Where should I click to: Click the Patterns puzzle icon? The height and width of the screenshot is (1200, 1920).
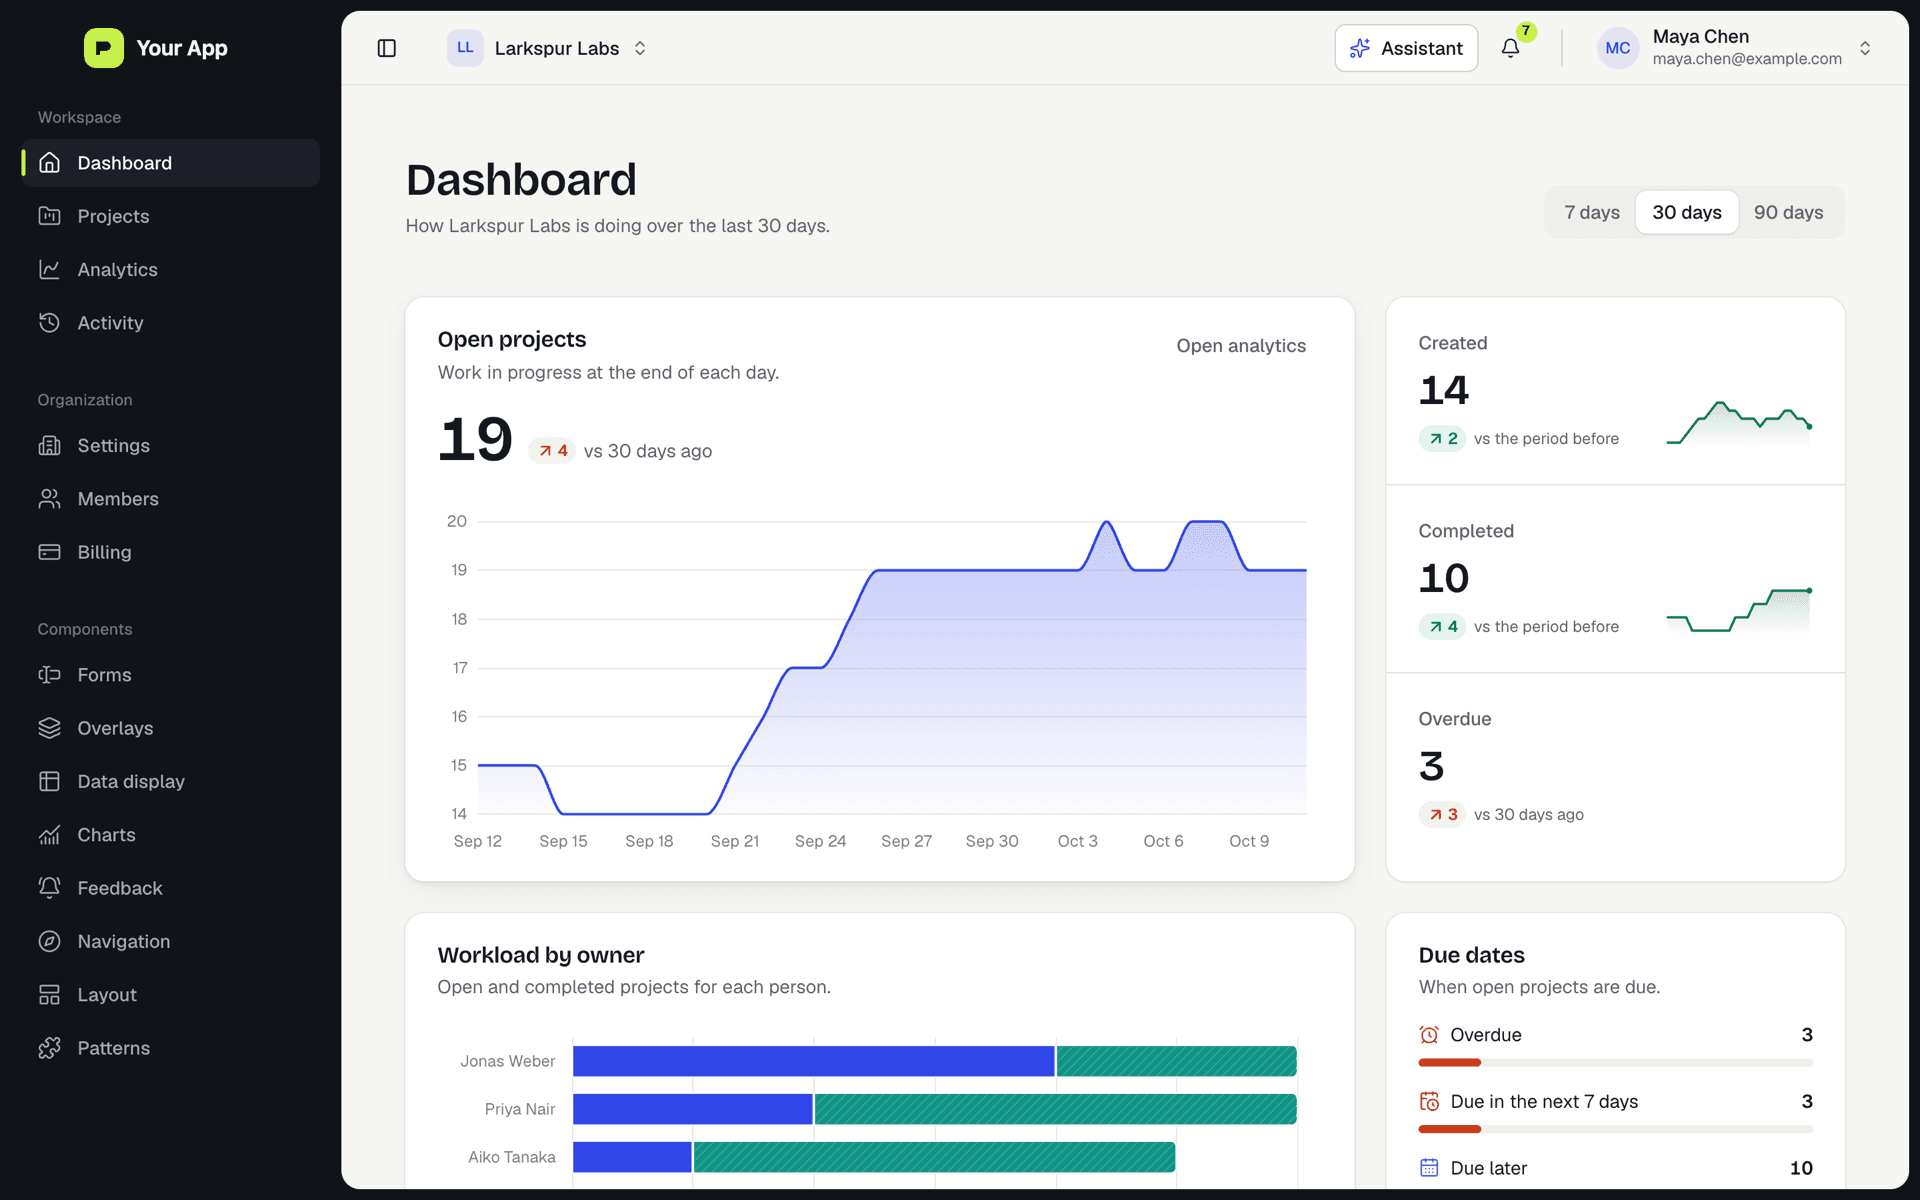50,1047
